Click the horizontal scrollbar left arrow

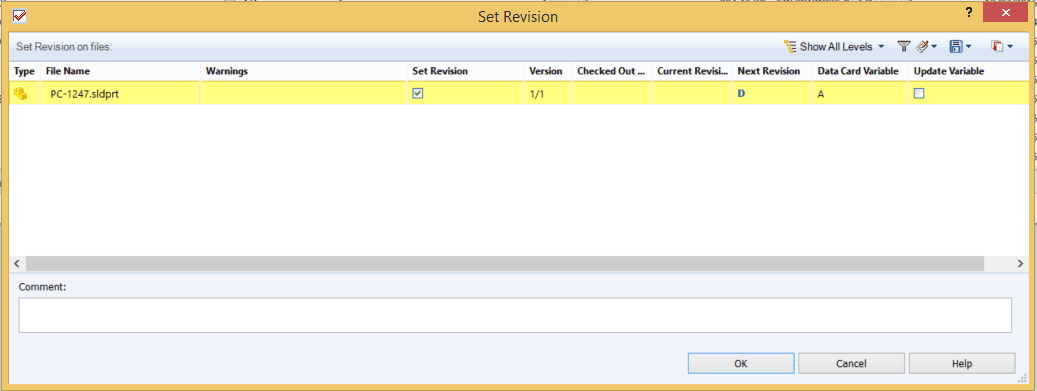pos(16,263)
